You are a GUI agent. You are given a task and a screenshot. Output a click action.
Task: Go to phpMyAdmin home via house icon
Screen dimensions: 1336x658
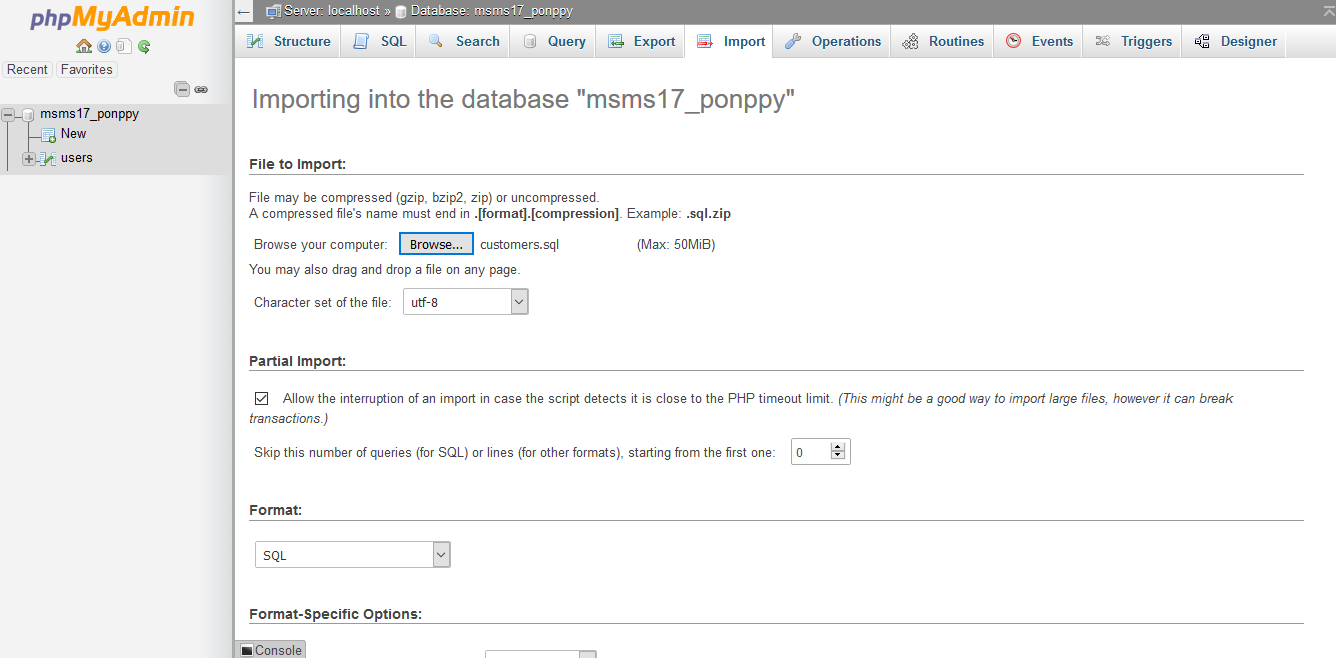(x=84, y=46)
